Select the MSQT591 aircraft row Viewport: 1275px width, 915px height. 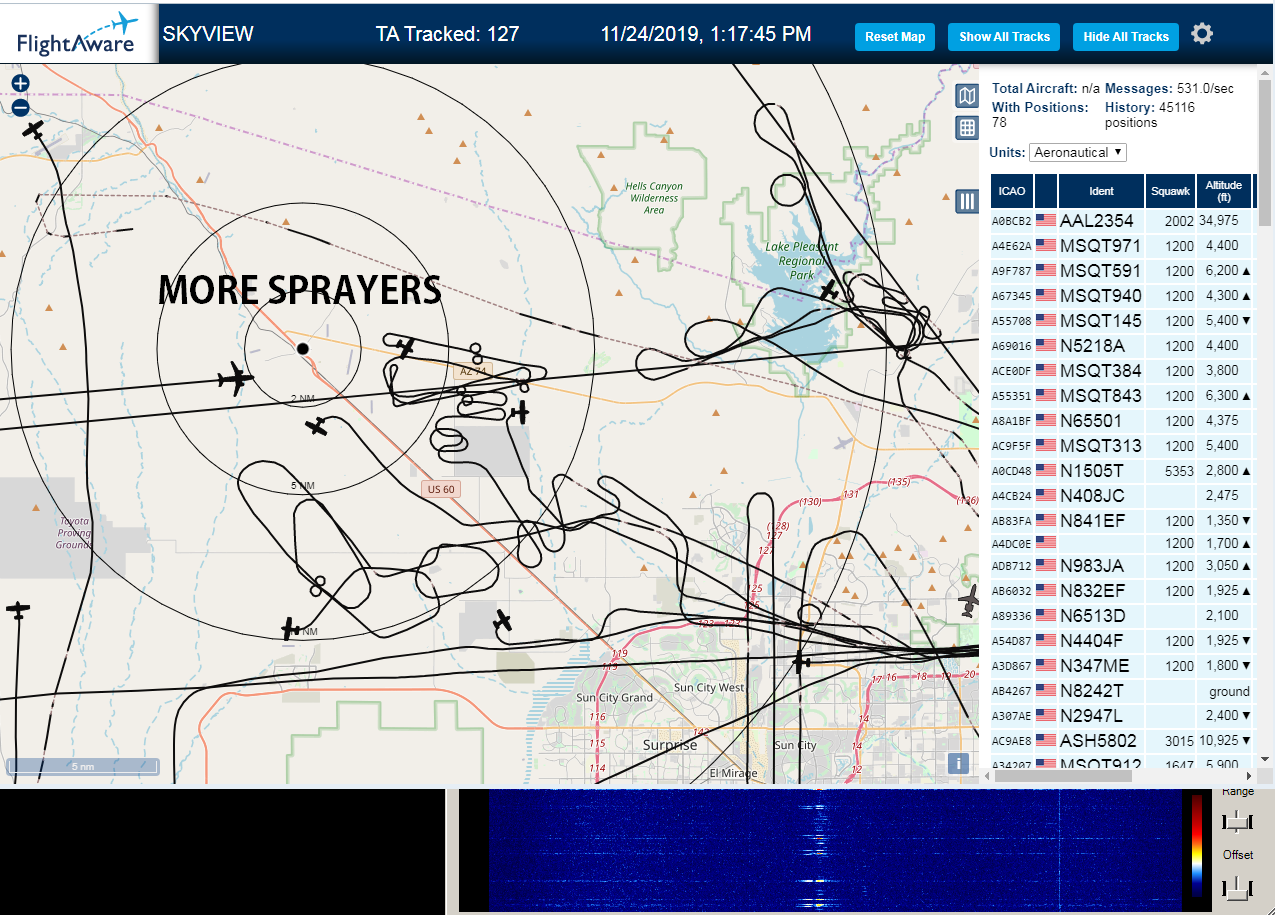coord(1122,270)
